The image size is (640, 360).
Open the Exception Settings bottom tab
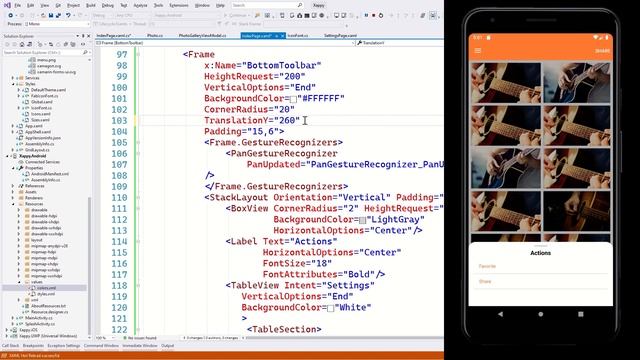[x=64, y=346]
